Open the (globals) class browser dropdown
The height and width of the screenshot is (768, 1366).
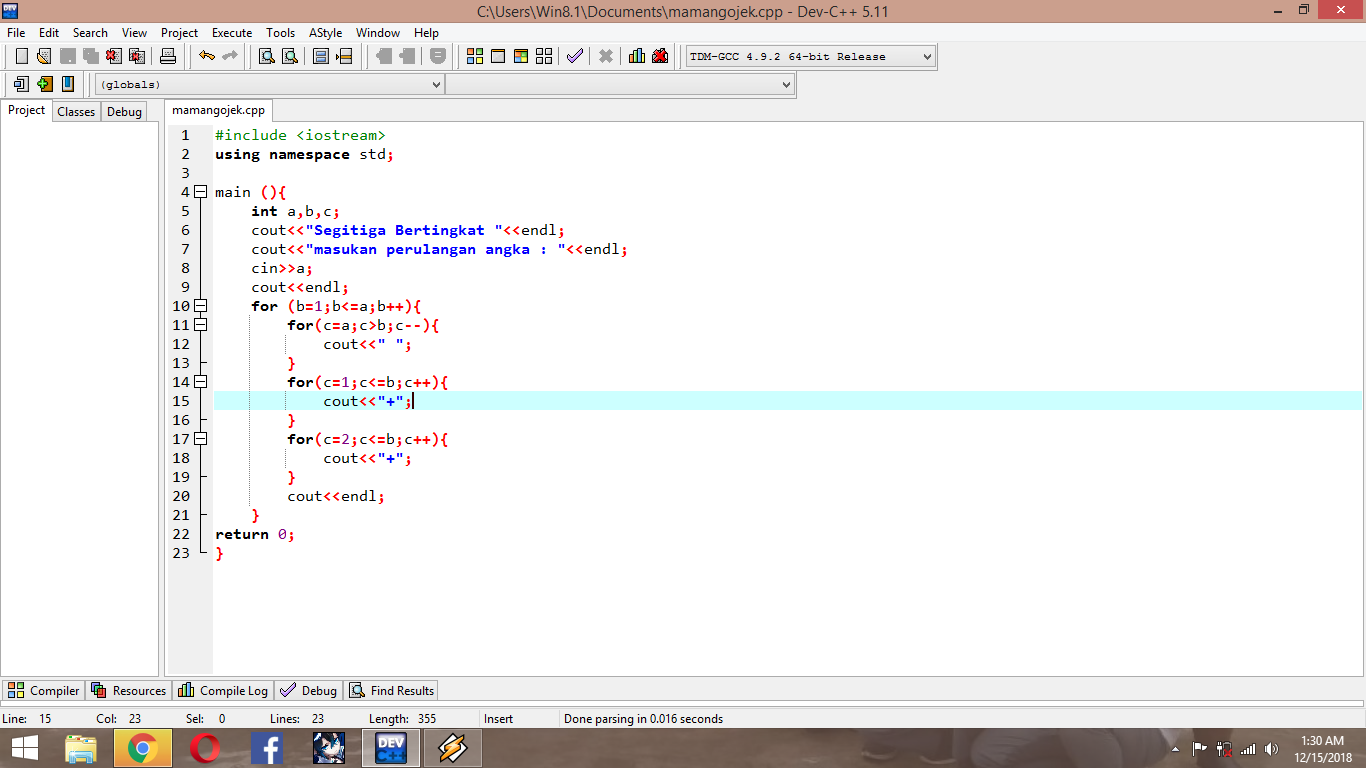(437, 84)
